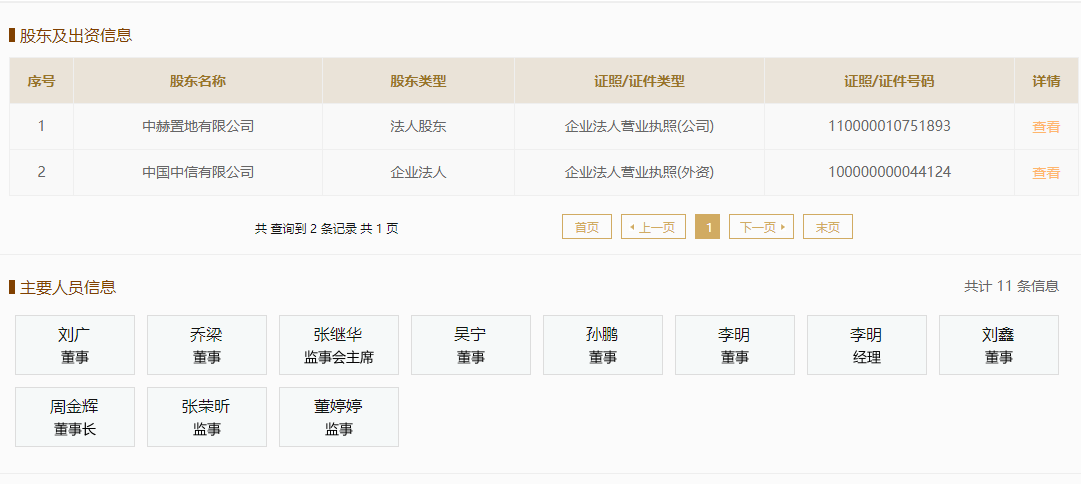Open the 乔梁 董事 personnel card
Image resolution: width=1081 pixels, height=484 pixels.
point(207,345)
